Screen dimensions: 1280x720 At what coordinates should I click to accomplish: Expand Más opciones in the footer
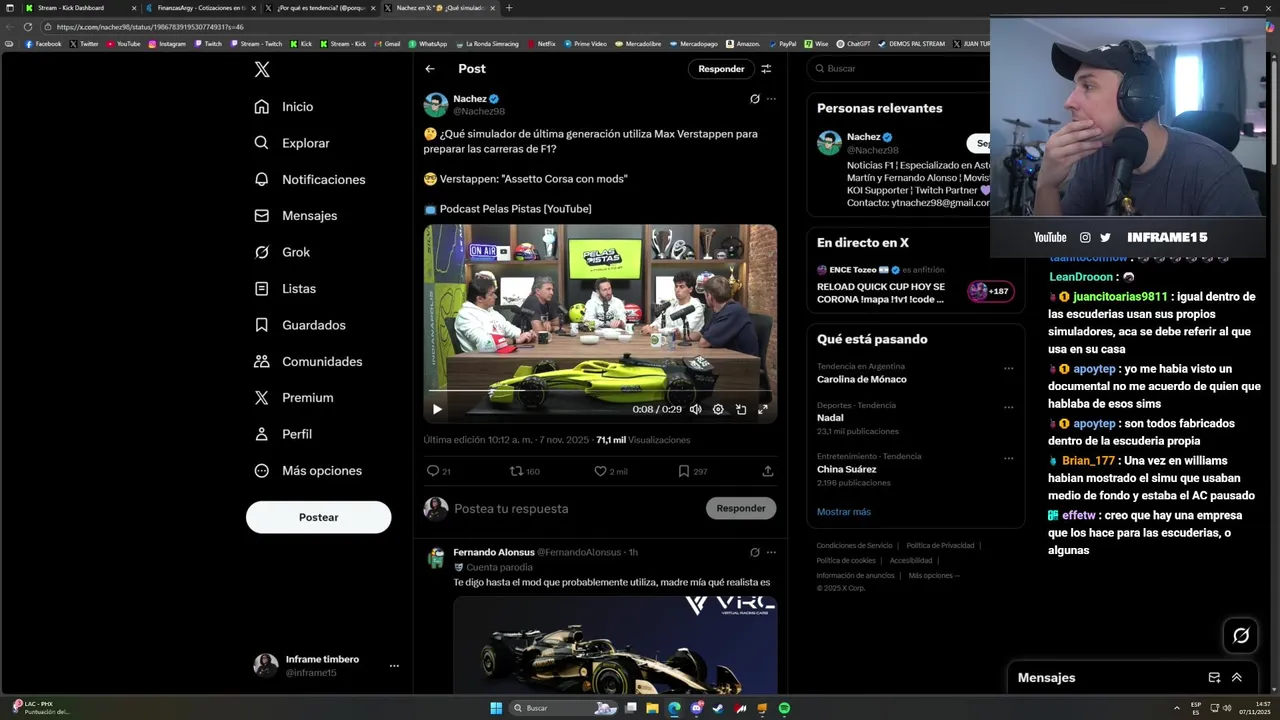click(933, 576)
